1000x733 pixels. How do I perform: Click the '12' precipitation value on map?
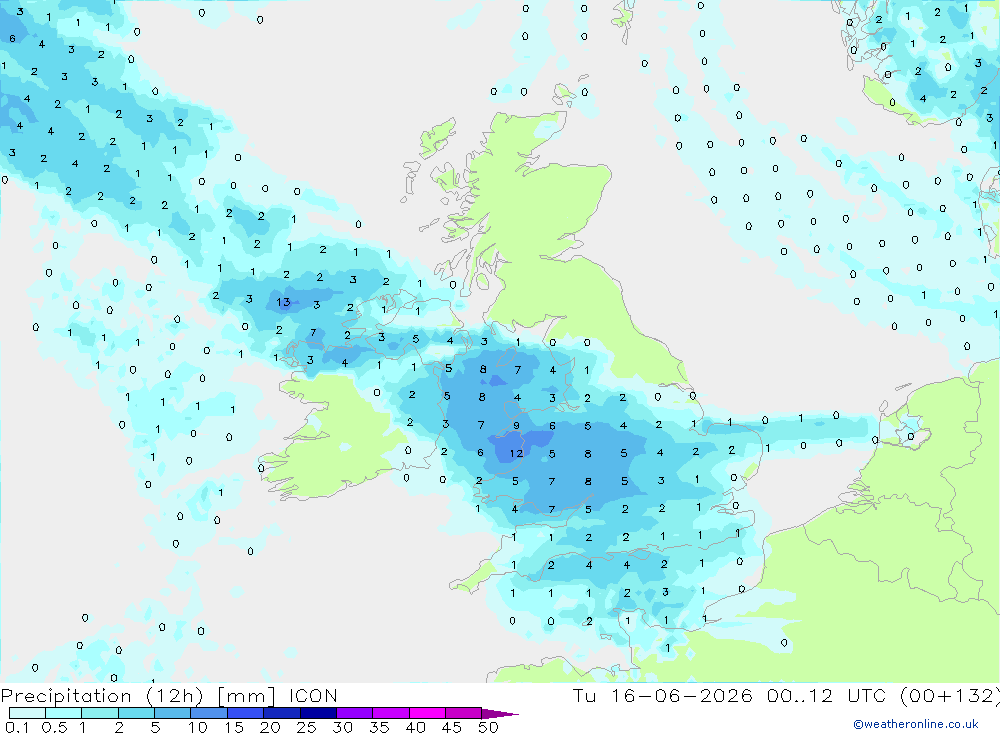point(517,454)
